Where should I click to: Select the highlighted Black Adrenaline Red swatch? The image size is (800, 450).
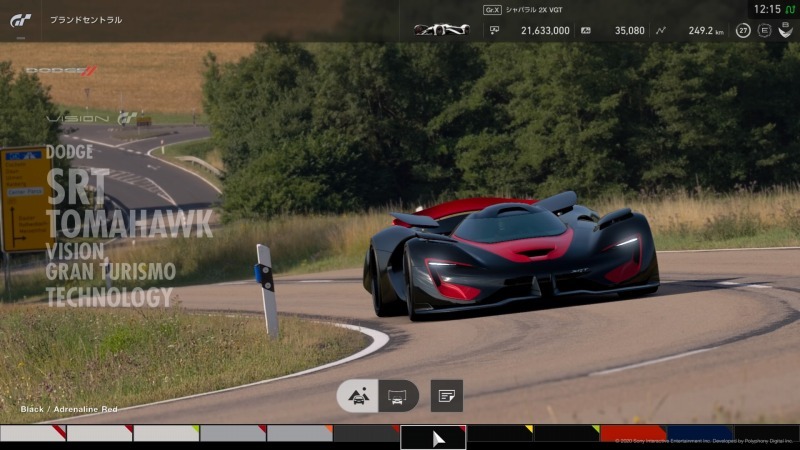(433, 437)
